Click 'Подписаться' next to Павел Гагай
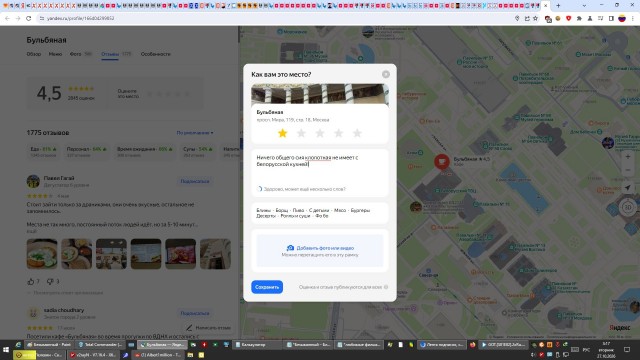Image resolution: width=640 pixels, height=360 pixels. click(195, 181)
